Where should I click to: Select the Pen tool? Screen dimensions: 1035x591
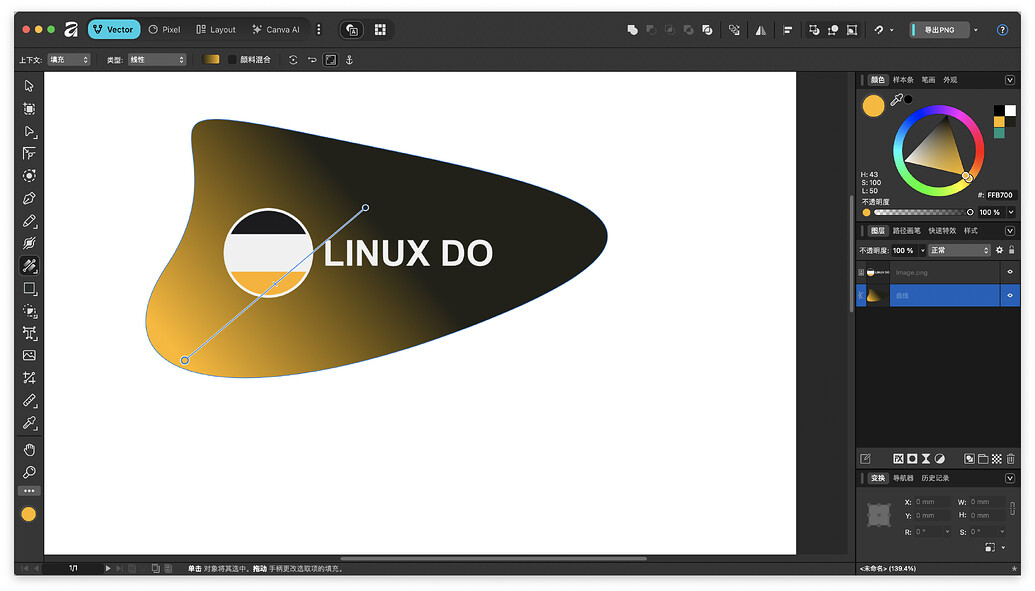[29, 198]
